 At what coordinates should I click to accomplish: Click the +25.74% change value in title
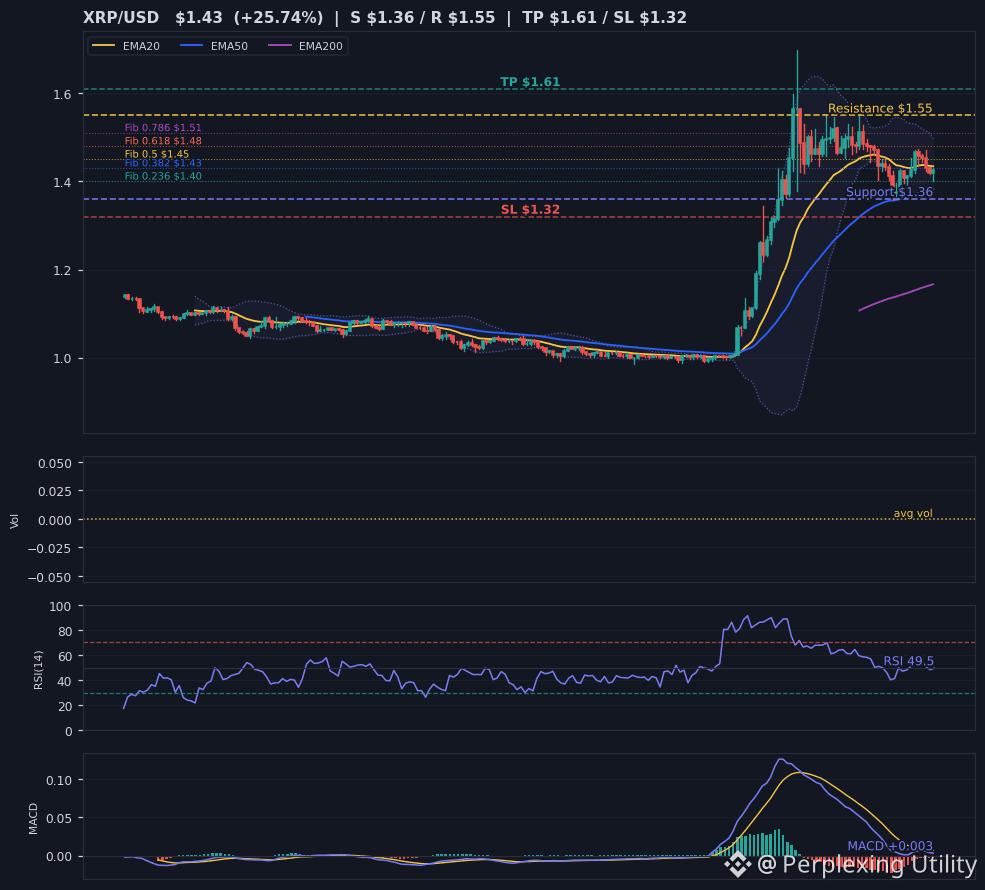(x=278, y=18)
